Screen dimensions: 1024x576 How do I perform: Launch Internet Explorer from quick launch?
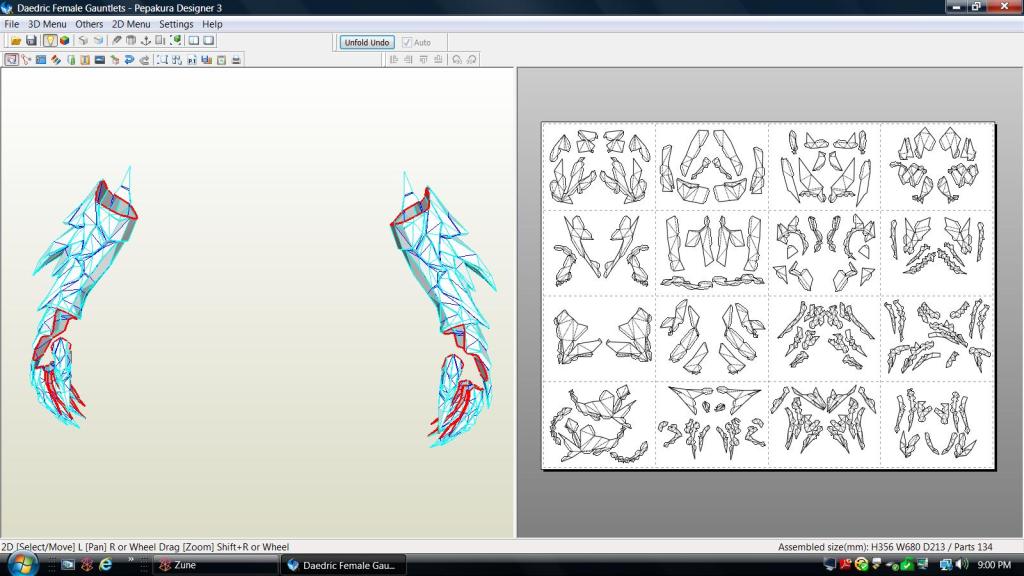click(x=105, y=565)
